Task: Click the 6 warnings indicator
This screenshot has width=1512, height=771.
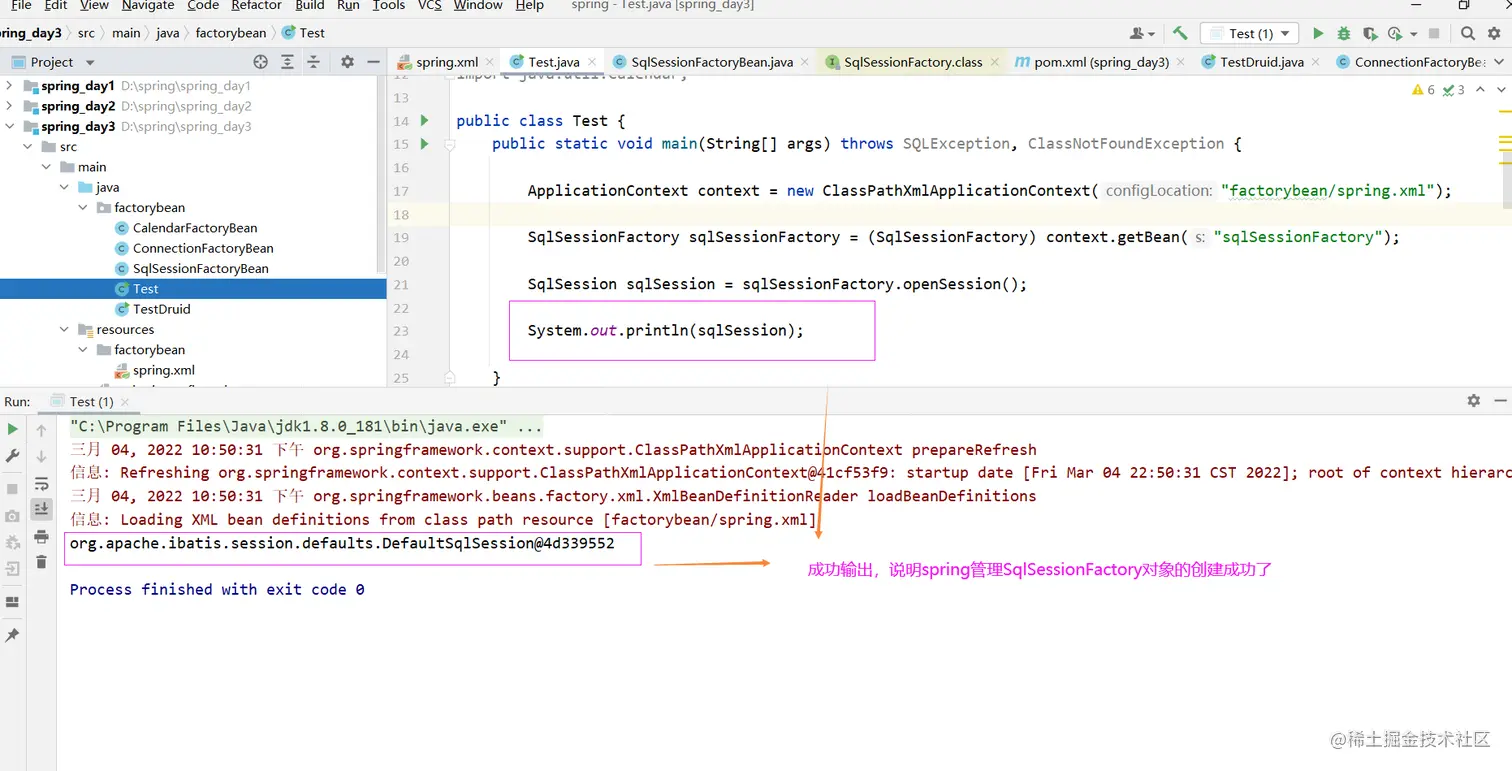Action: (1424, 90)
